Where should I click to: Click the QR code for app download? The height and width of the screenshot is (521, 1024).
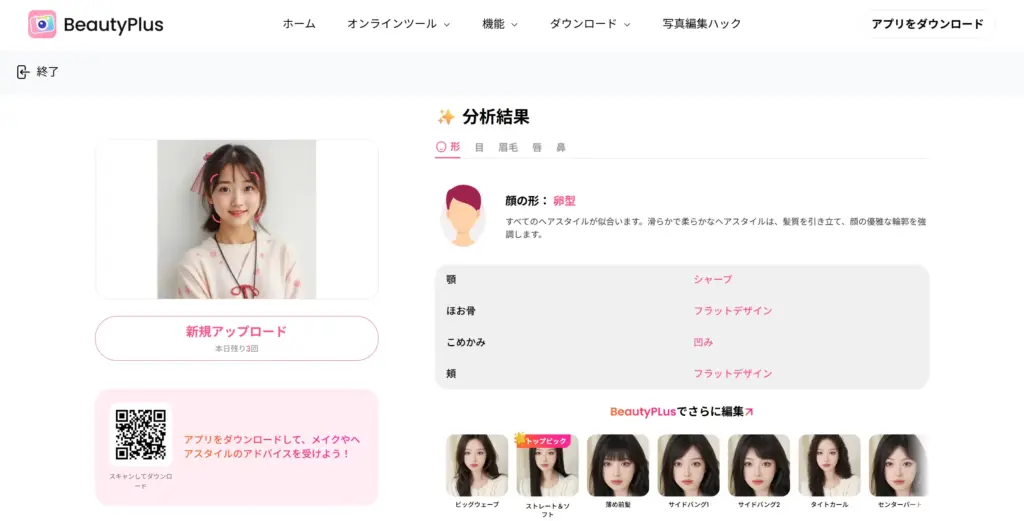(140, 434)
